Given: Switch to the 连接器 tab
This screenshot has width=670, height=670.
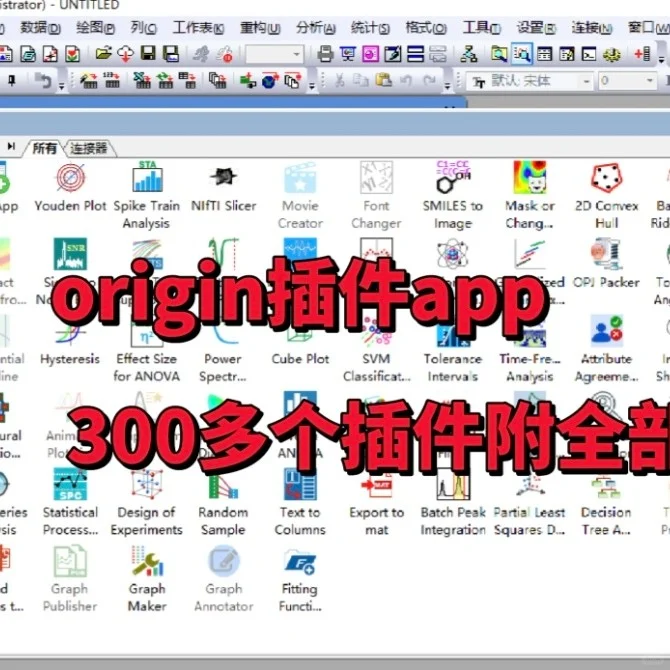Looking at the screenshot, I should 88,148.
